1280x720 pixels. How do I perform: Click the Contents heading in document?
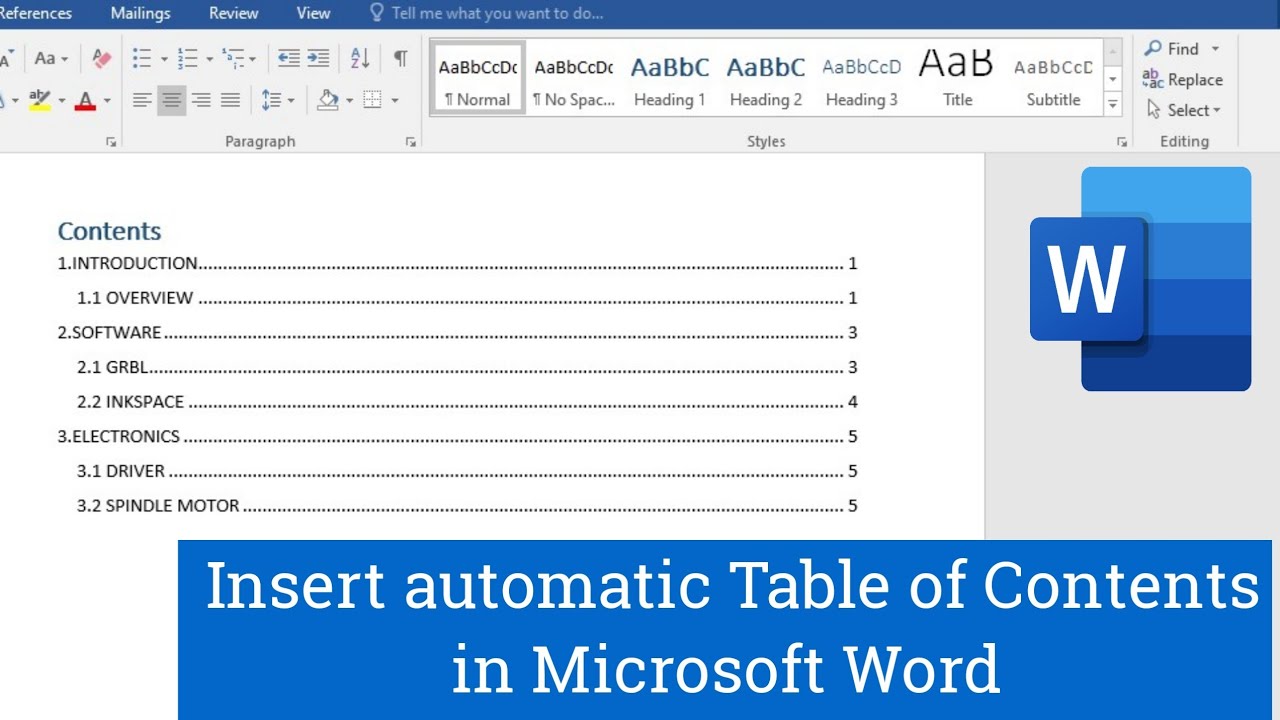pos(109,231)
